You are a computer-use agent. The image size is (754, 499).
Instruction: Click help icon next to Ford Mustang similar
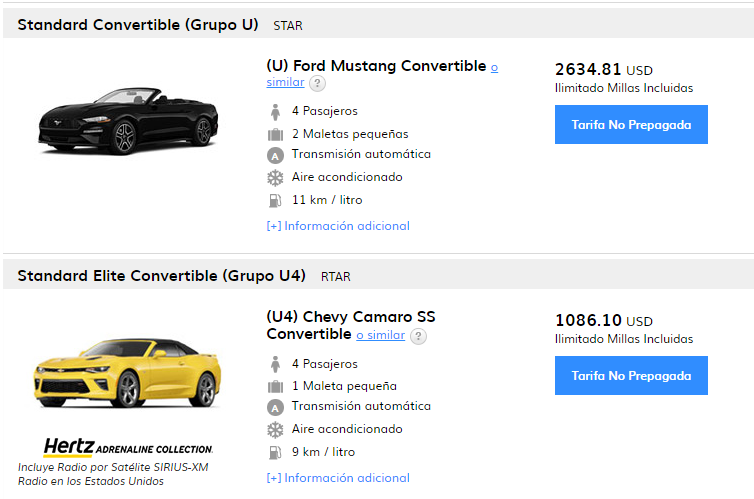pyautogui.click(x=317, y=83)
